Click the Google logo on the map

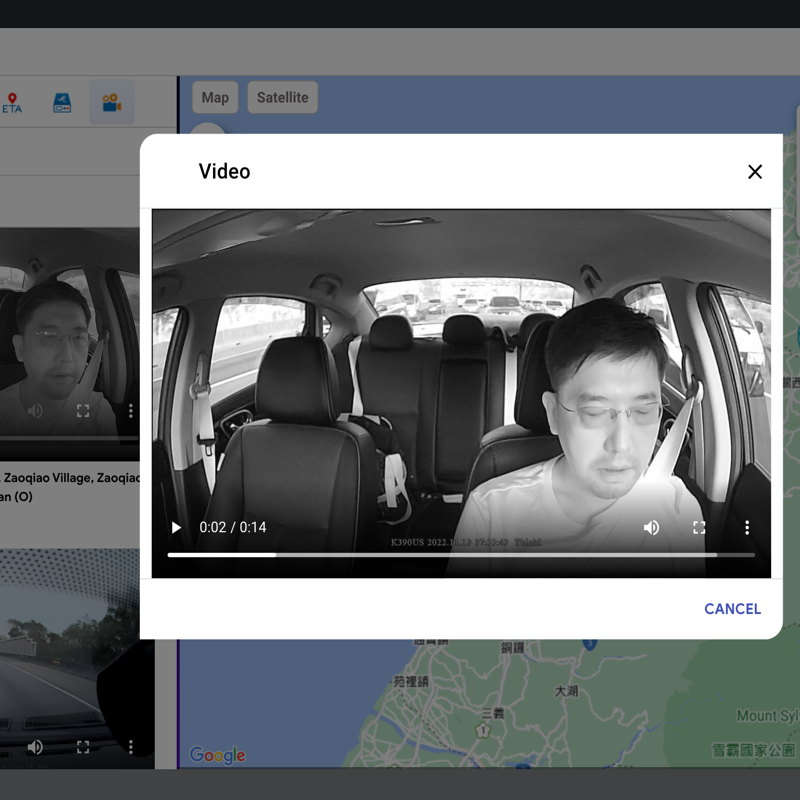[217, 755]
